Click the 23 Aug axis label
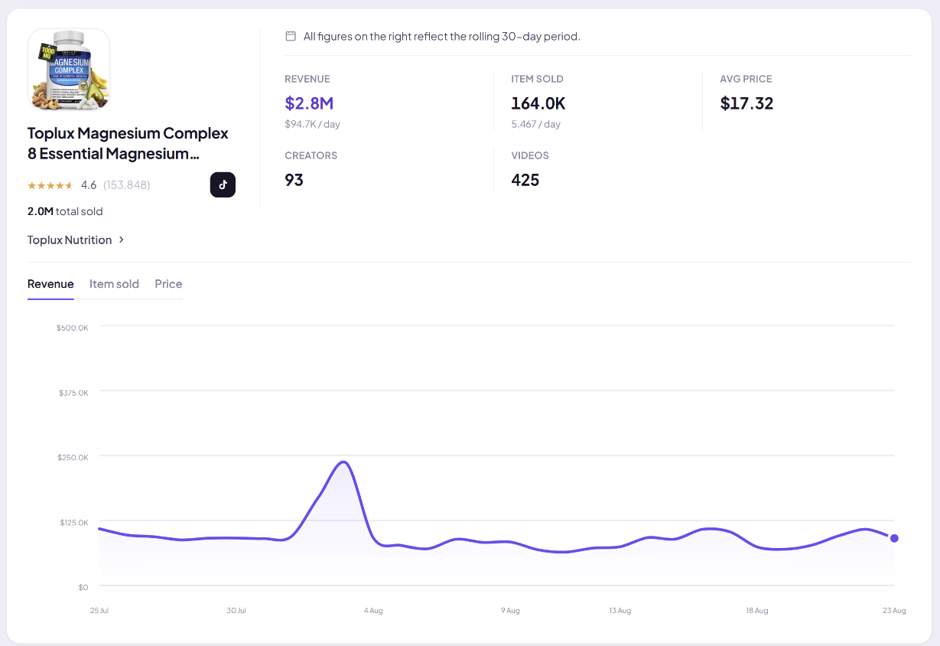 pyautogui.click(x=894, y=611)
